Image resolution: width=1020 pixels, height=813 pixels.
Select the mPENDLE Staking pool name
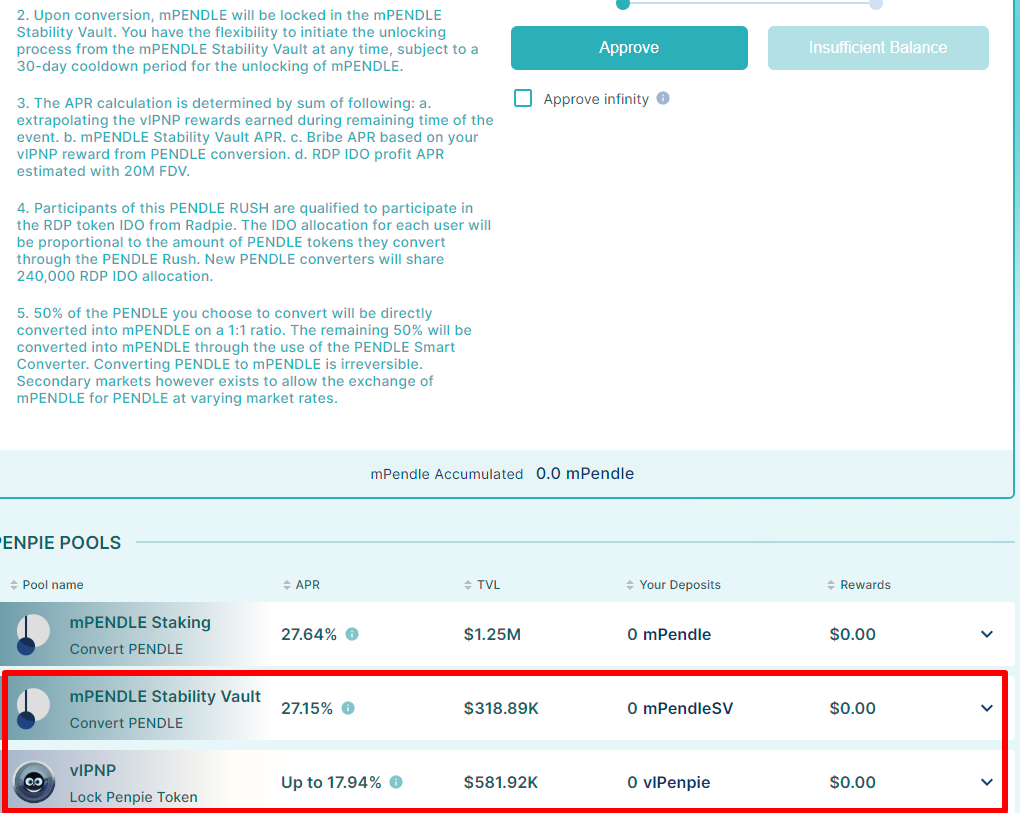[x=140, y=622]
